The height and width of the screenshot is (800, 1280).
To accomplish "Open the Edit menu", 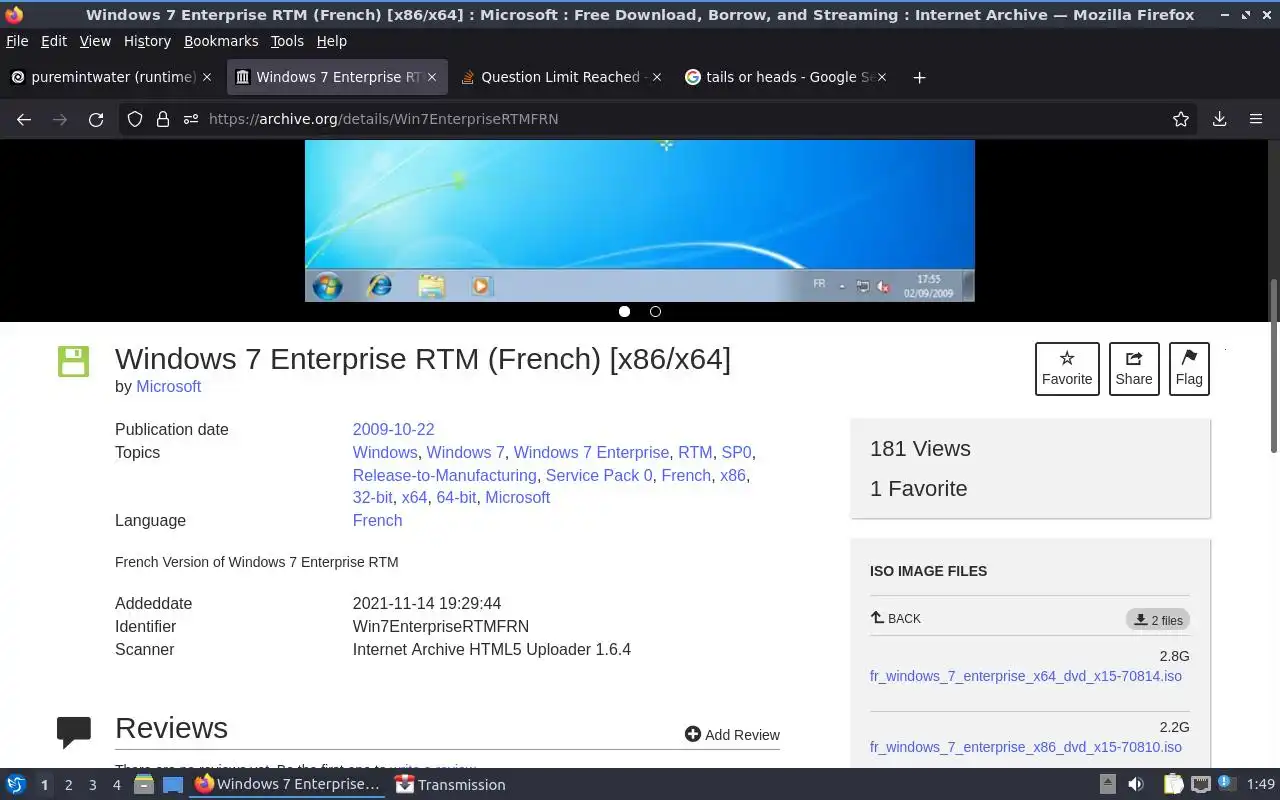I will [x=54, y=41].
